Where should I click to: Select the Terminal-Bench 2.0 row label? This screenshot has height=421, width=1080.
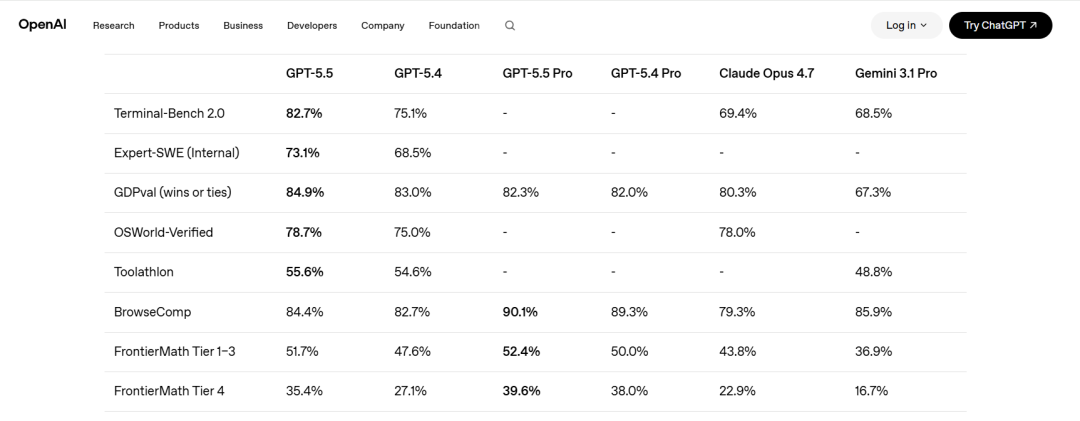point(170,113)
